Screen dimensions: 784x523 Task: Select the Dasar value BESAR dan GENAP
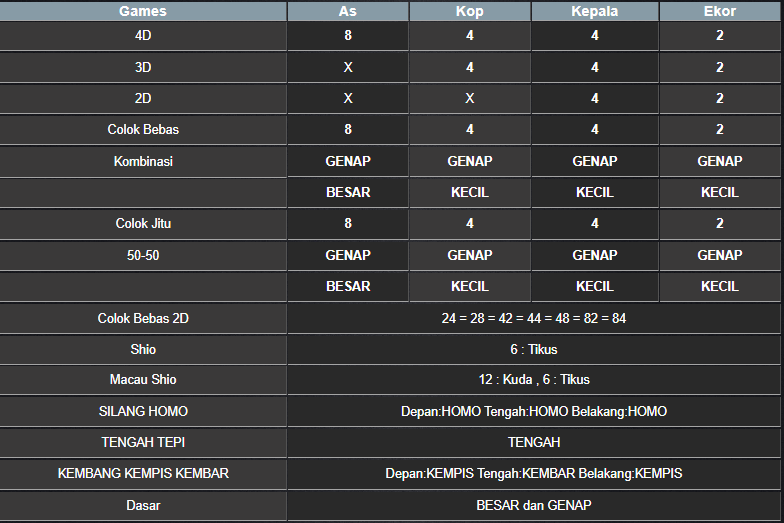[x=533, y=505]
